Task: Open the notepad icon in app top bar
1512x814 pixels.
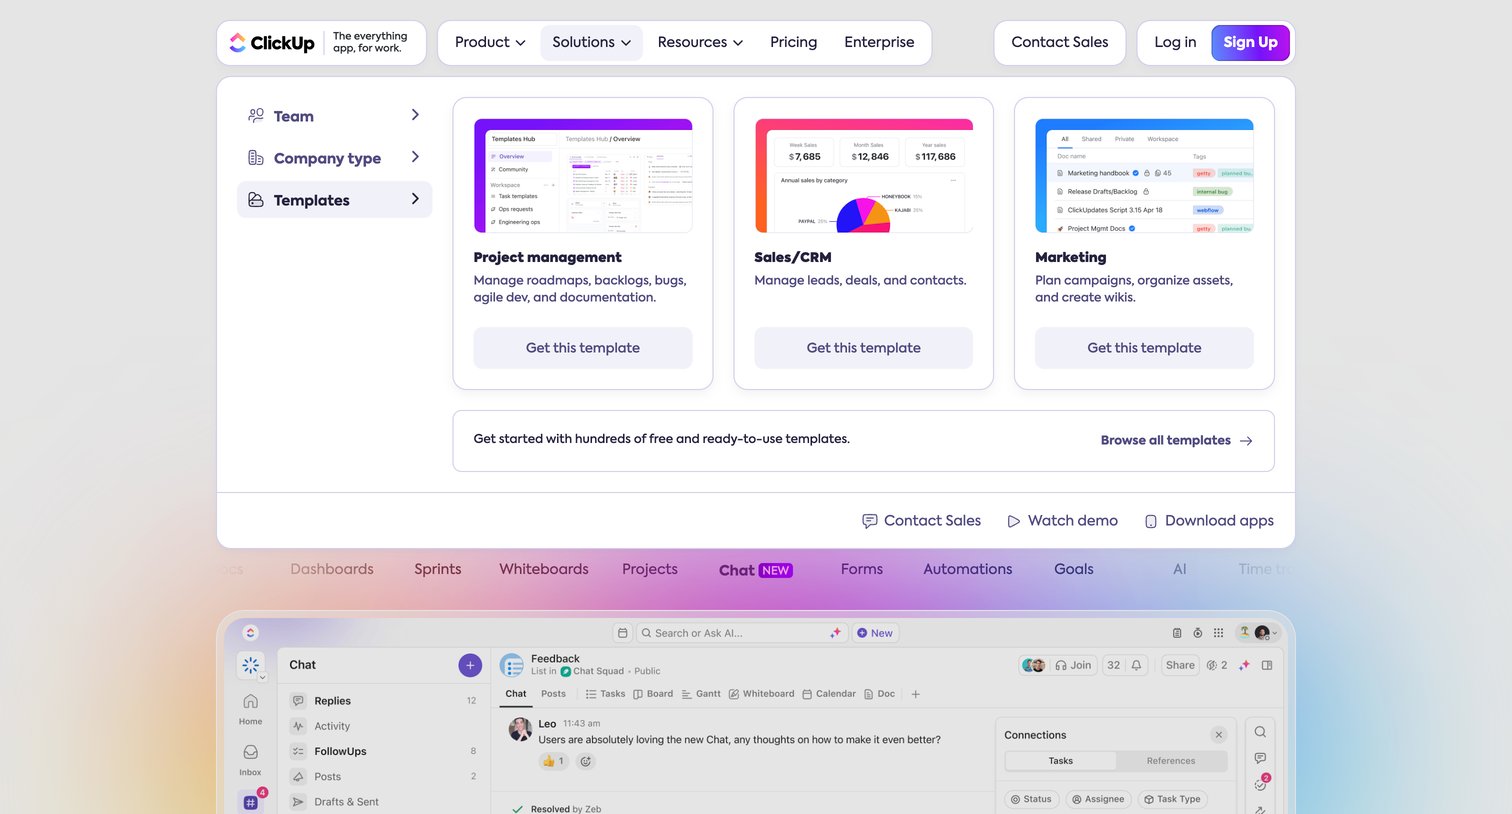Action: click(1177, 633)
